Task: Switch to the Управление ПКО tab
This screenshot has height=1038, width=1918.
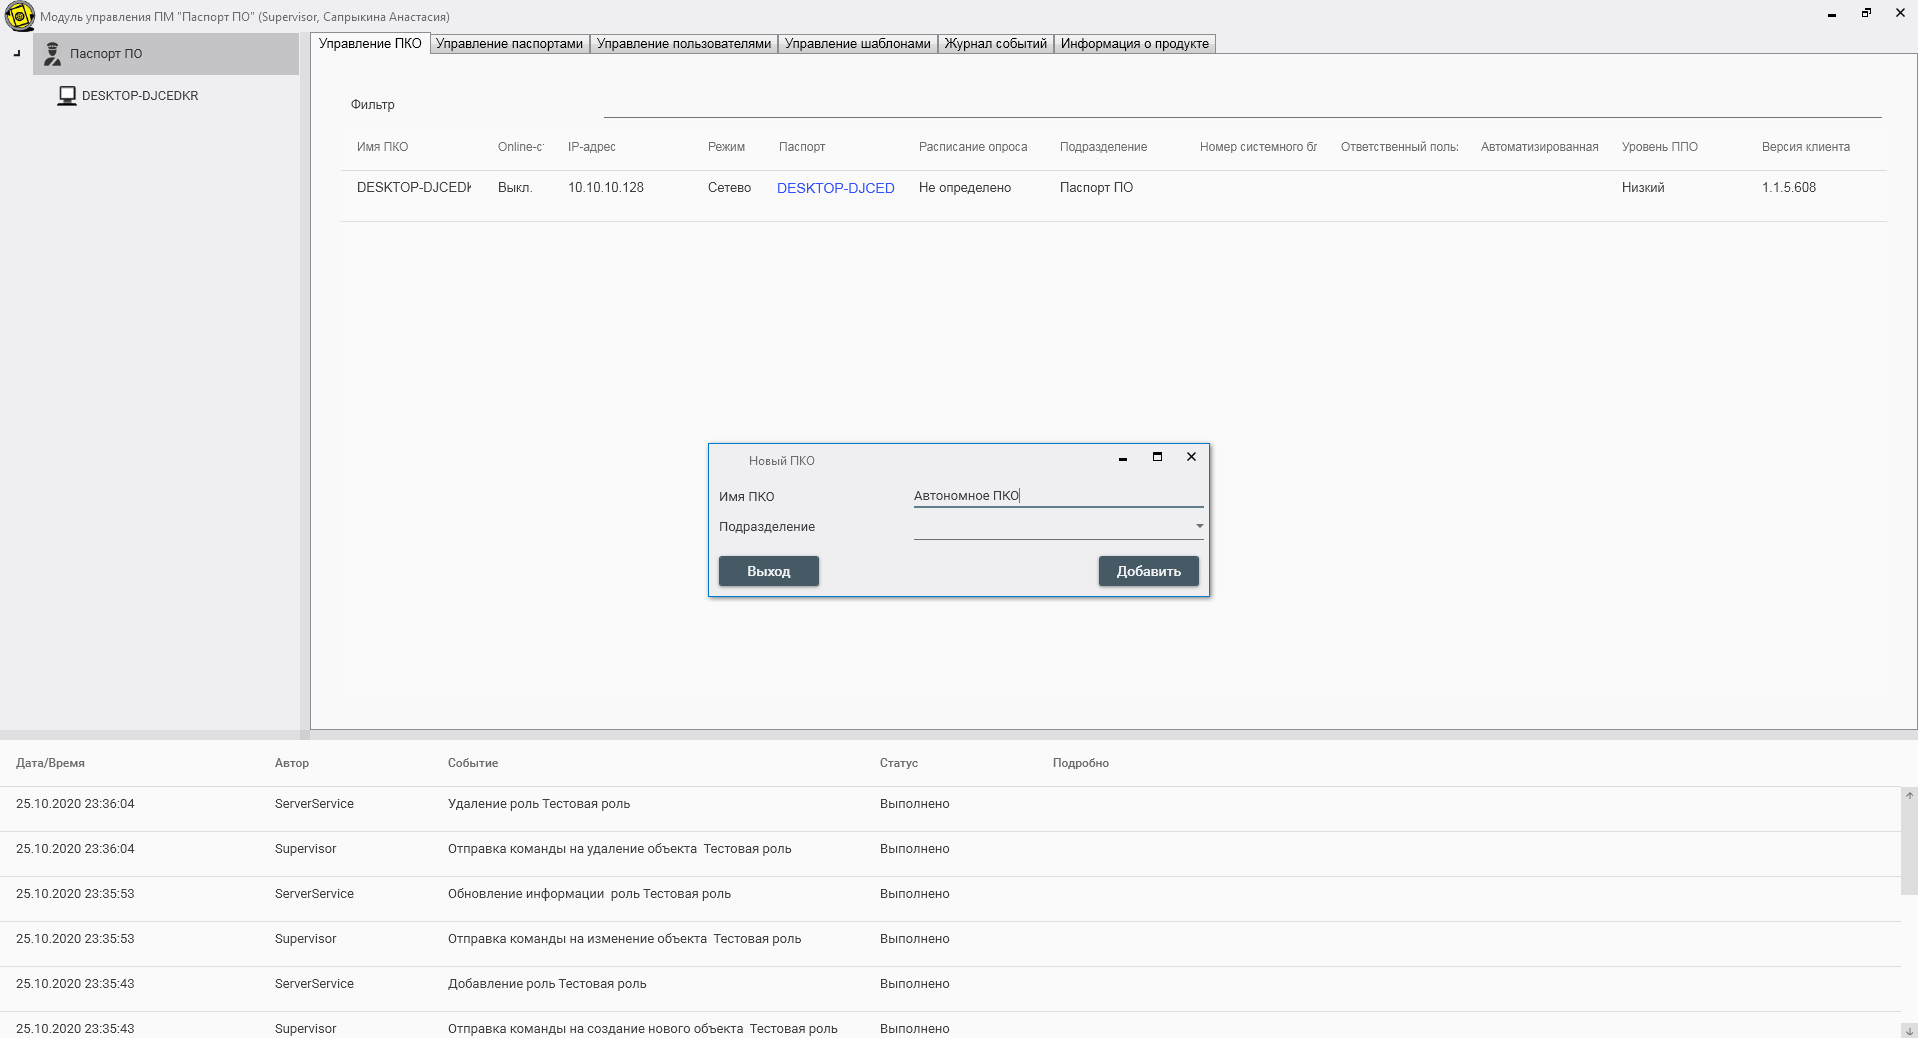Action: tap(370, 43)
